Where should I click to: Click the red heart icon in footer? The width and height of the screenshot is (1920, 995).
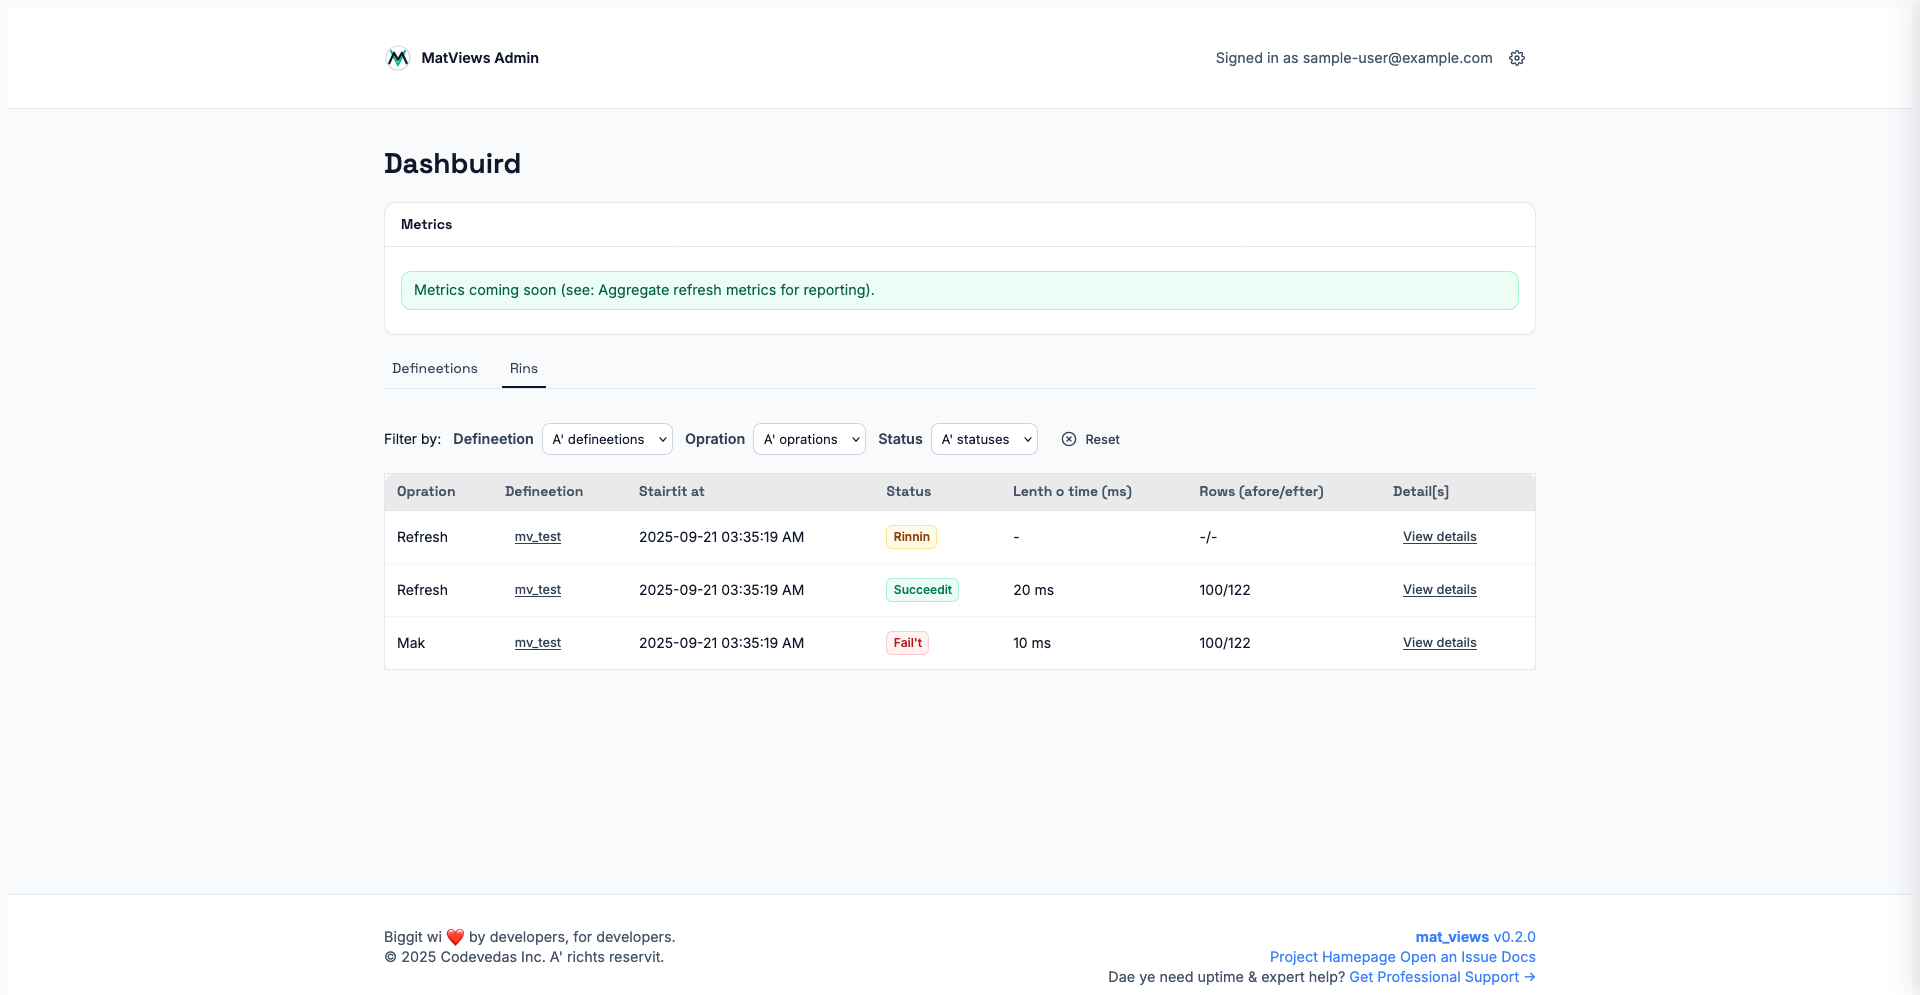pos(455,937)
